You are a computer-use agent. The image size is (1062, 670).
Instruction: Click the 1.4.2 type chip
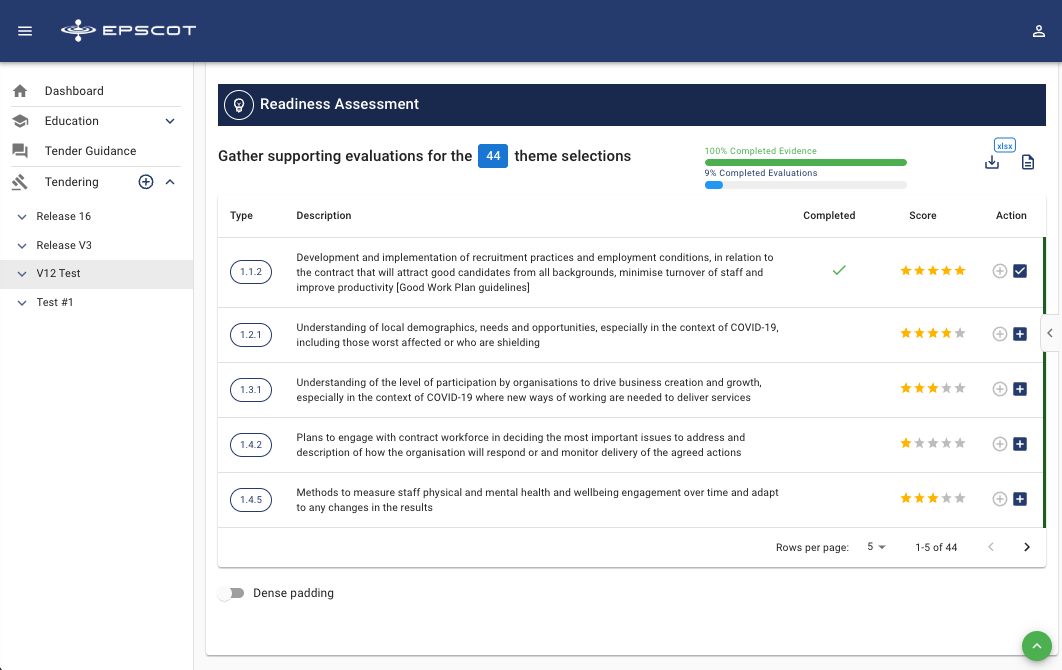(251, 444)
